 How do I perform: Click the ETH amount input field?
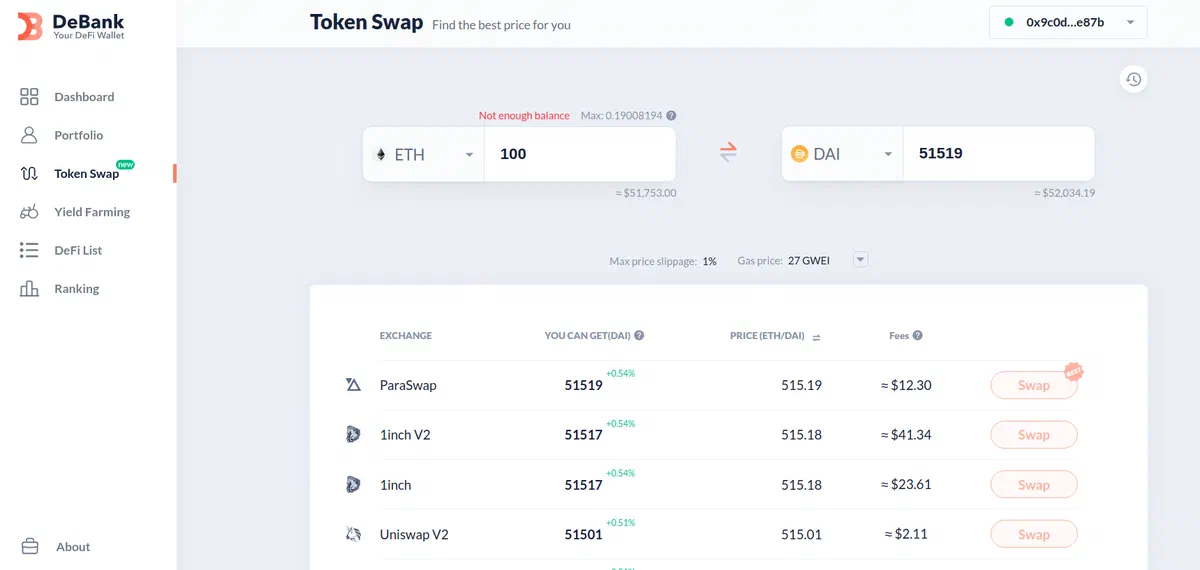(580, 154)
